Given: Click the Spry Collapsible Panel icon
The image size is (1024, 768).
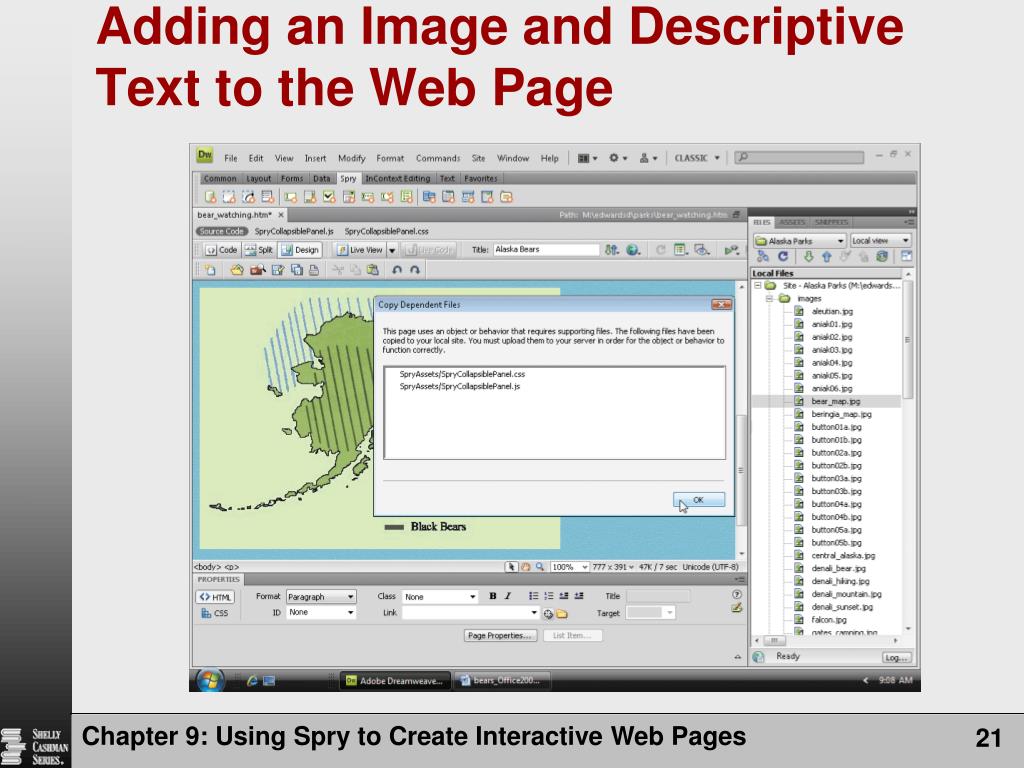Looking at the screenshot, I should click(x=487, y=197).
